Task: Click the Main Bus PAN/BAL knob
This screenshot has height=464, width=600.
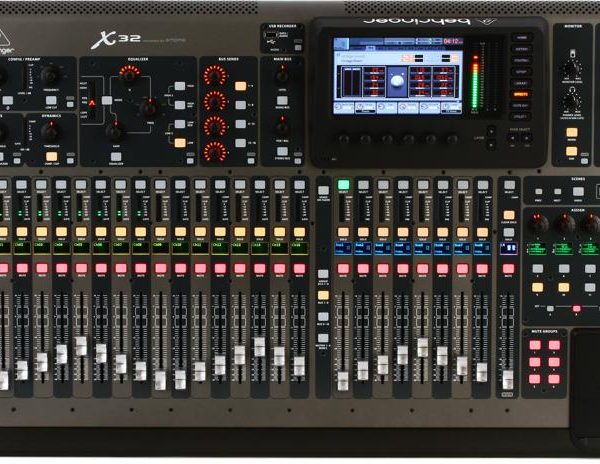Action: click(282, 125)
